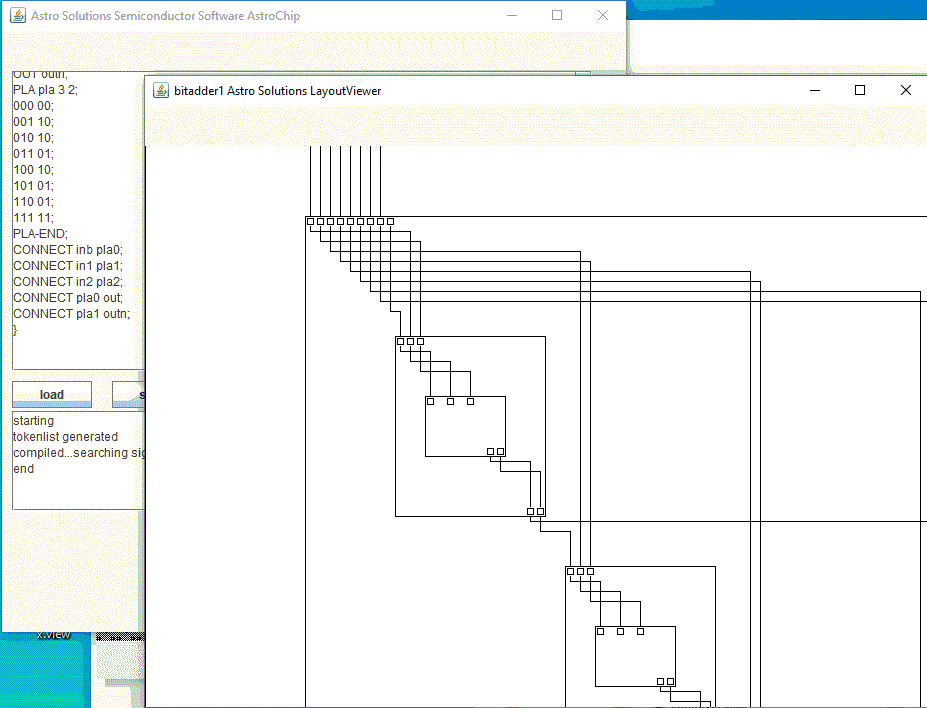The width and height of the screenshot is (927, 708).
Task: Select the truth table row "110 01;"
Action: click(x=33, y=202)
